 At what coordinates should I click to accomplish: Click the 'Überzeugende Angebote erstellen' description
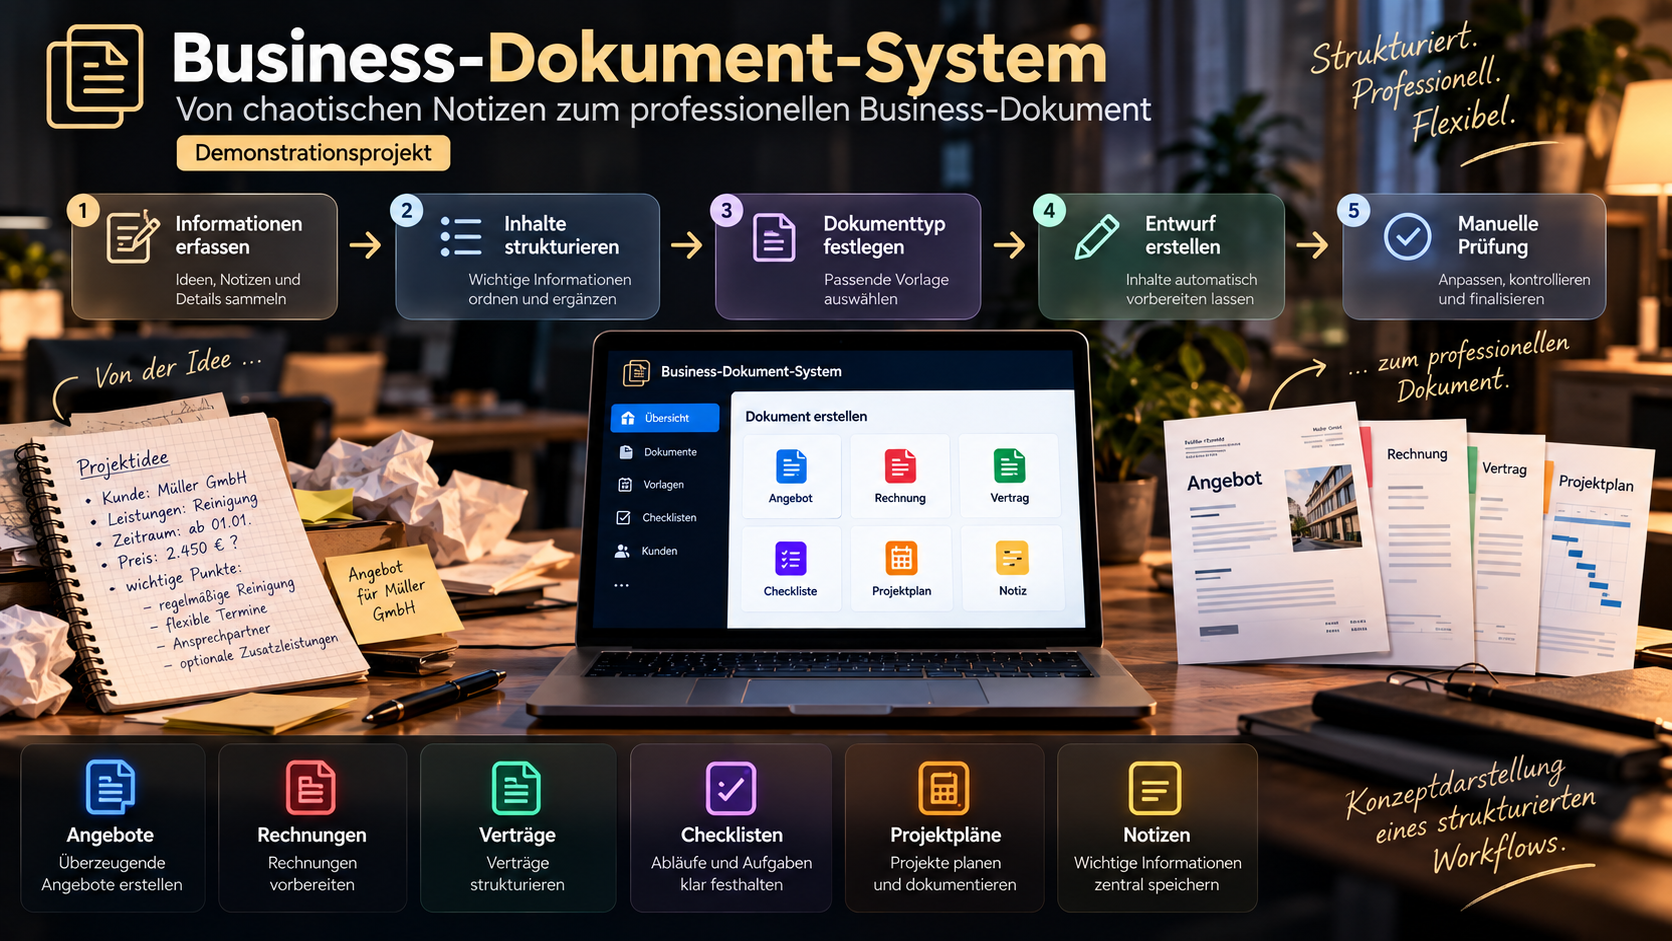[x=112, y=873]
